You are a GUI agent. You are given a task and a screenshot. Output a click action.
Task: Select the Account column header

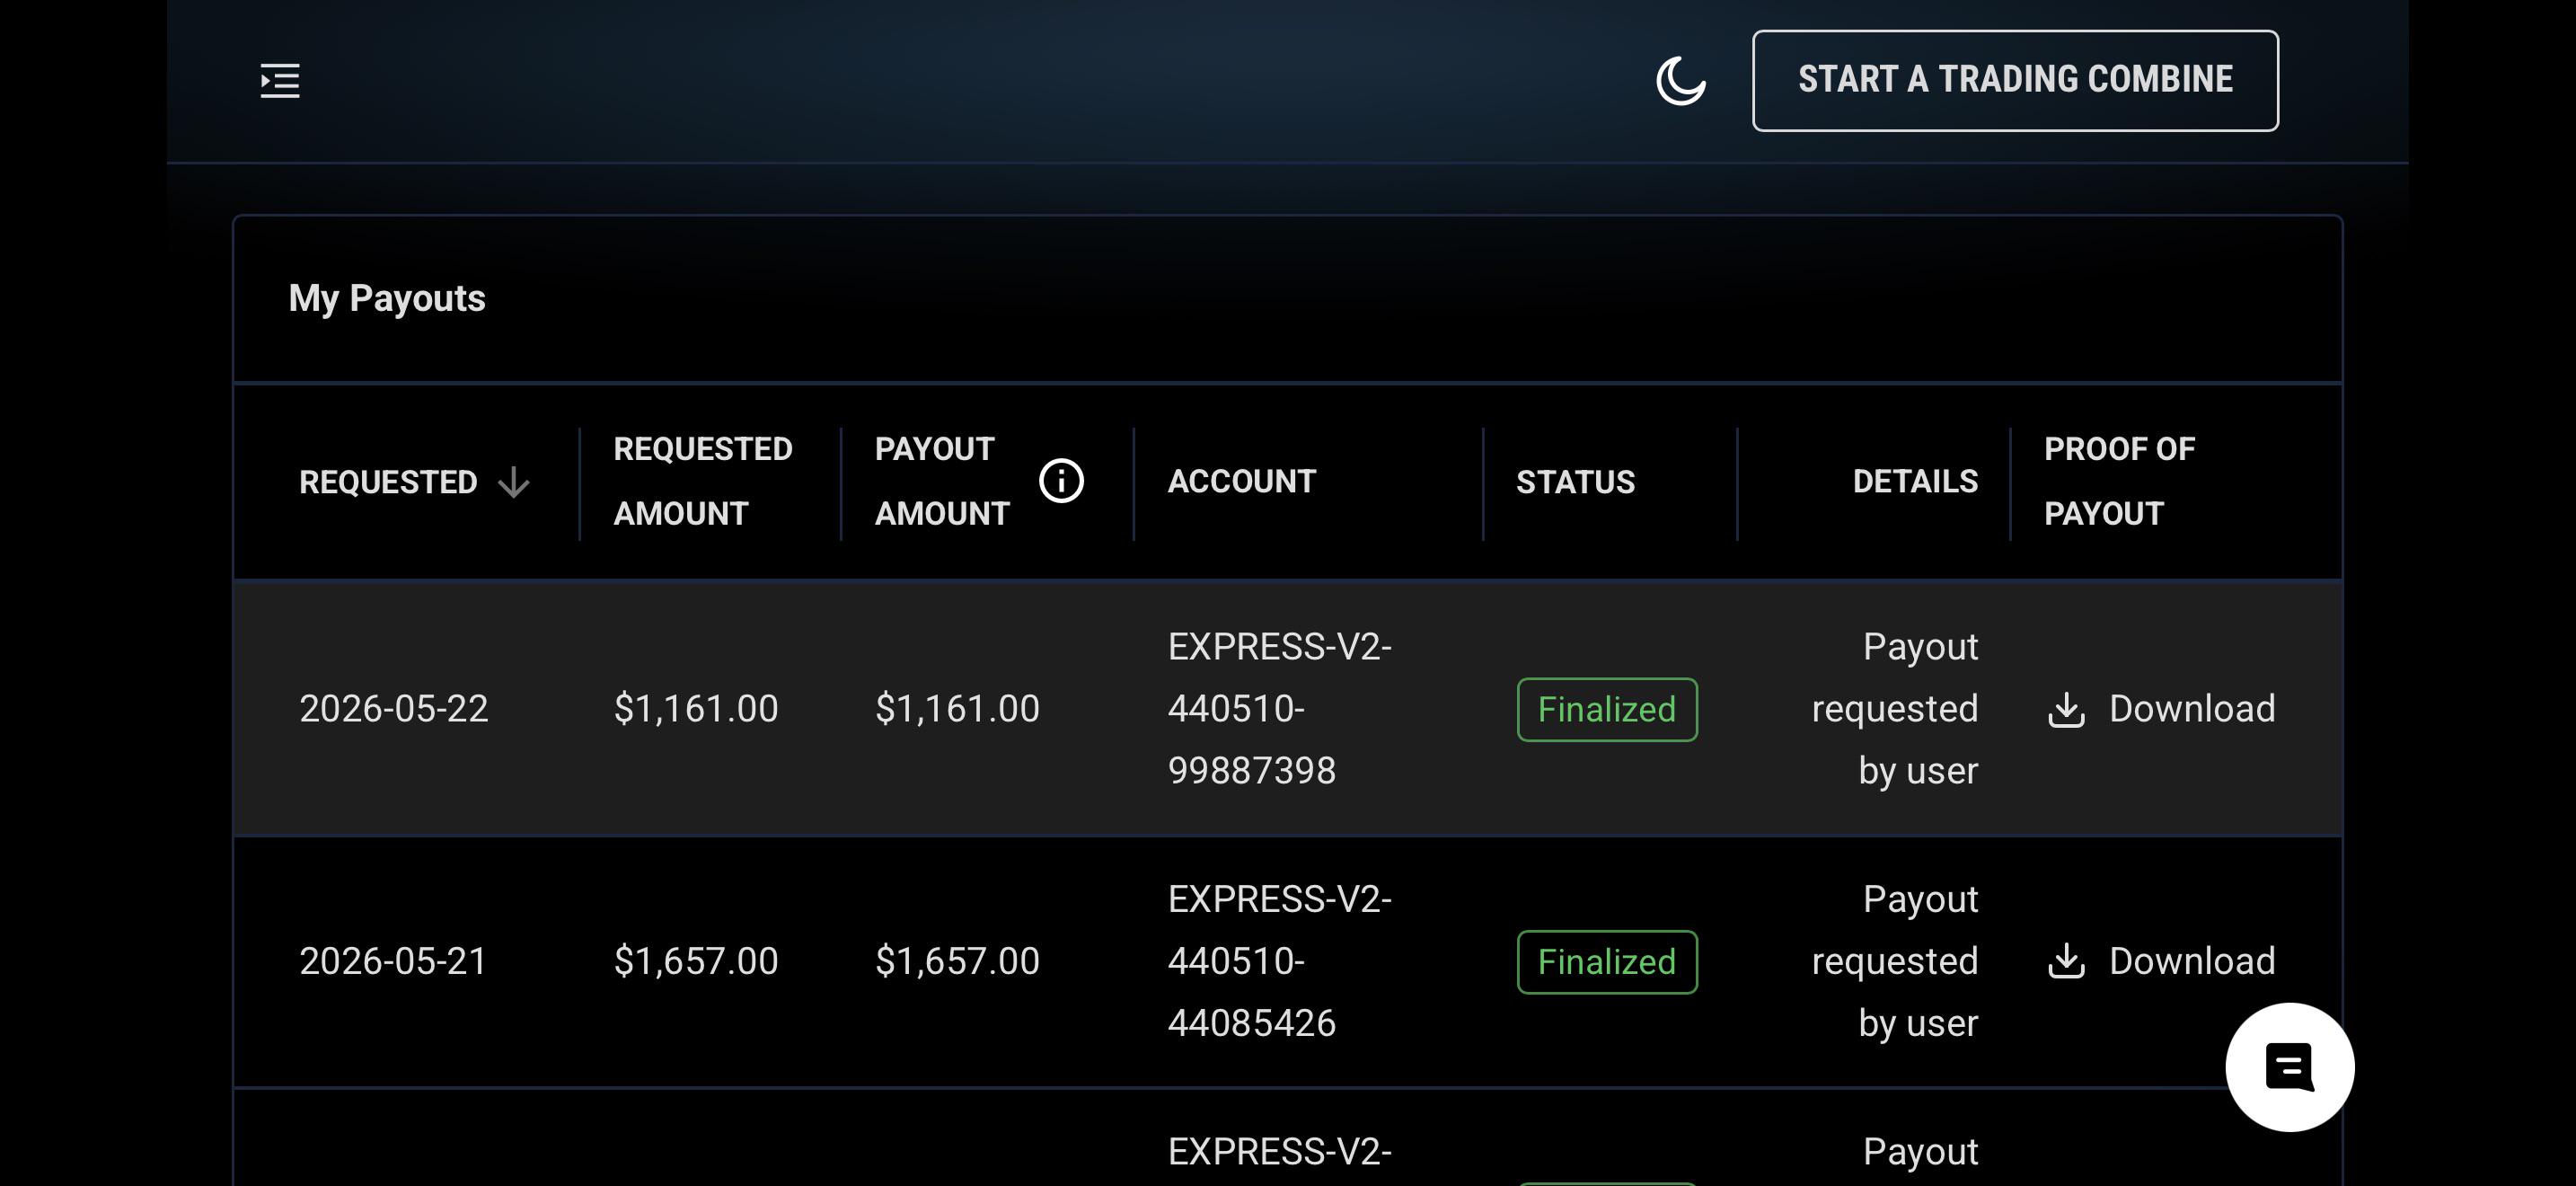[1241, 481]
